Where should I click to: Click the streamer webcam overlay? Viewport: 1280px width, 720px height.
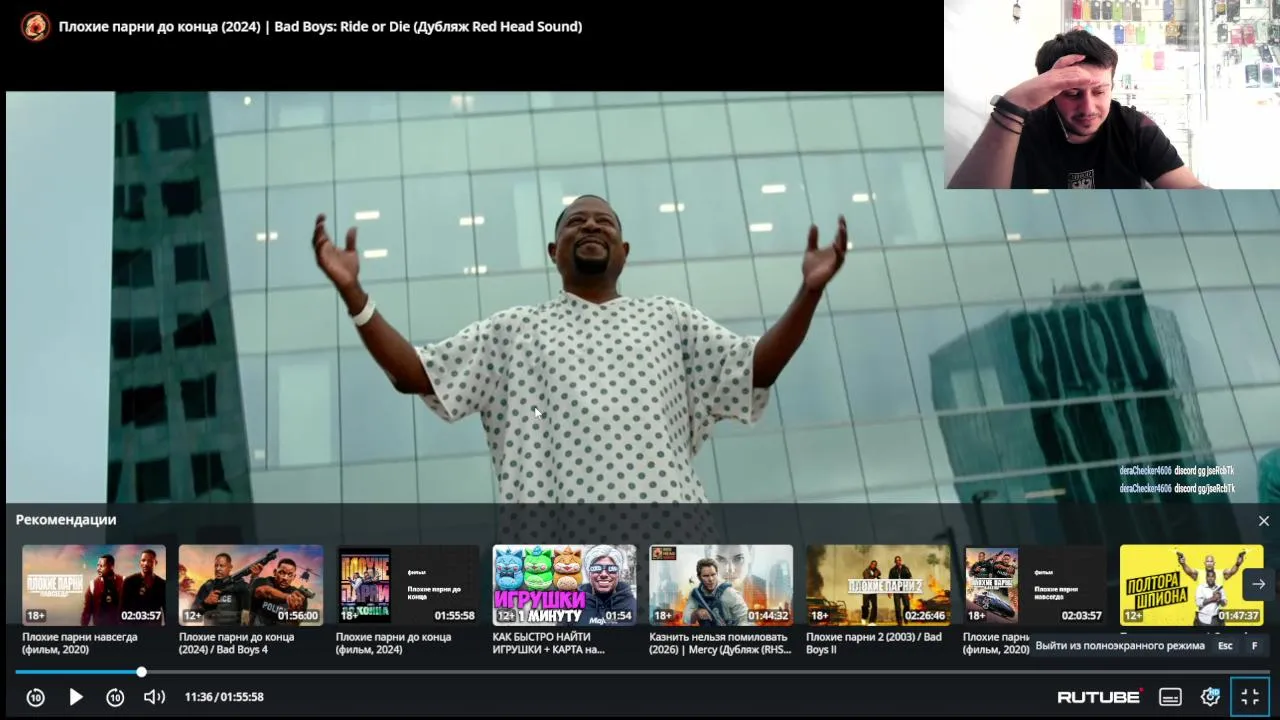pos(1112,94)
